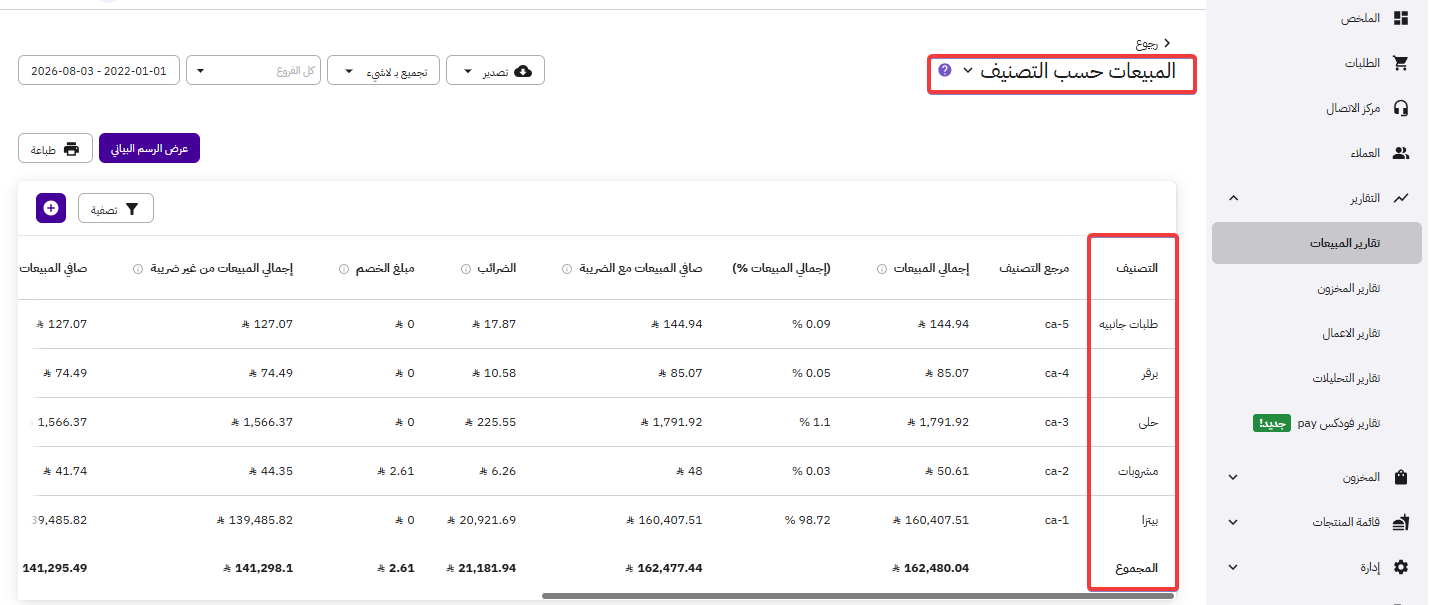Click the trend line icon for التقارير

[x=1401, y=198]
